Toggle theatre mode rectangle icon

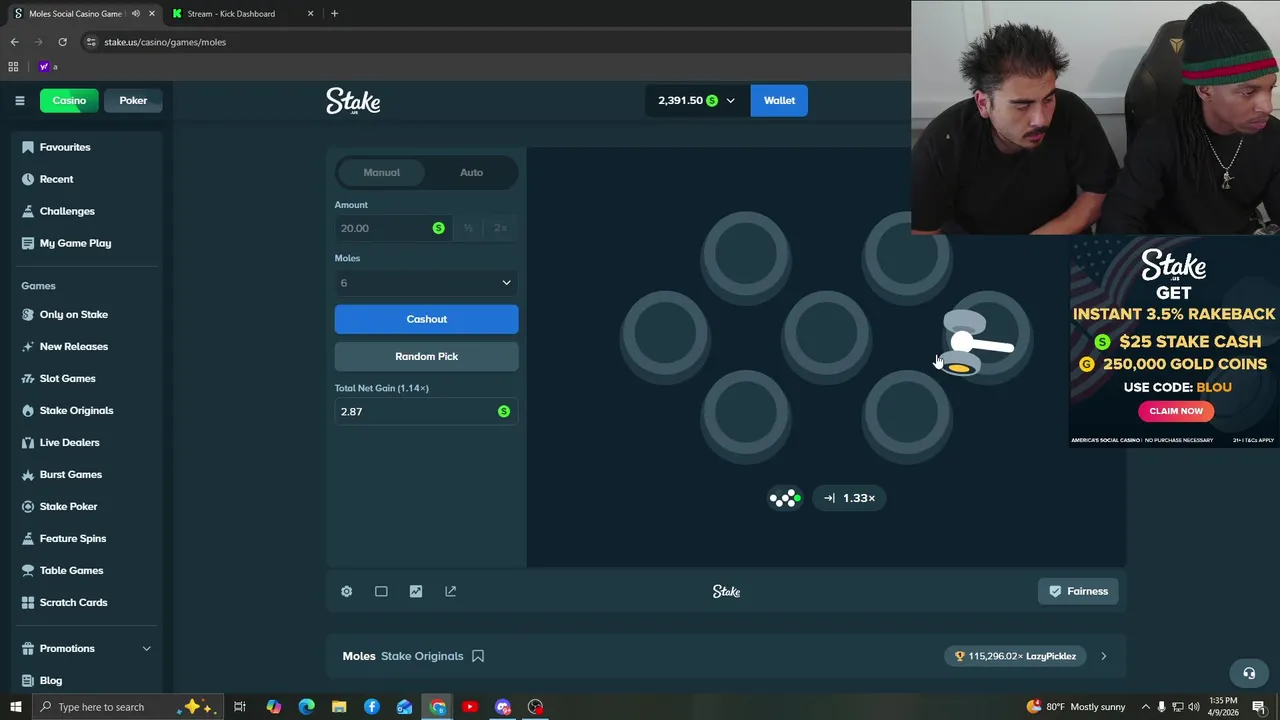click(x=381, y=591)
